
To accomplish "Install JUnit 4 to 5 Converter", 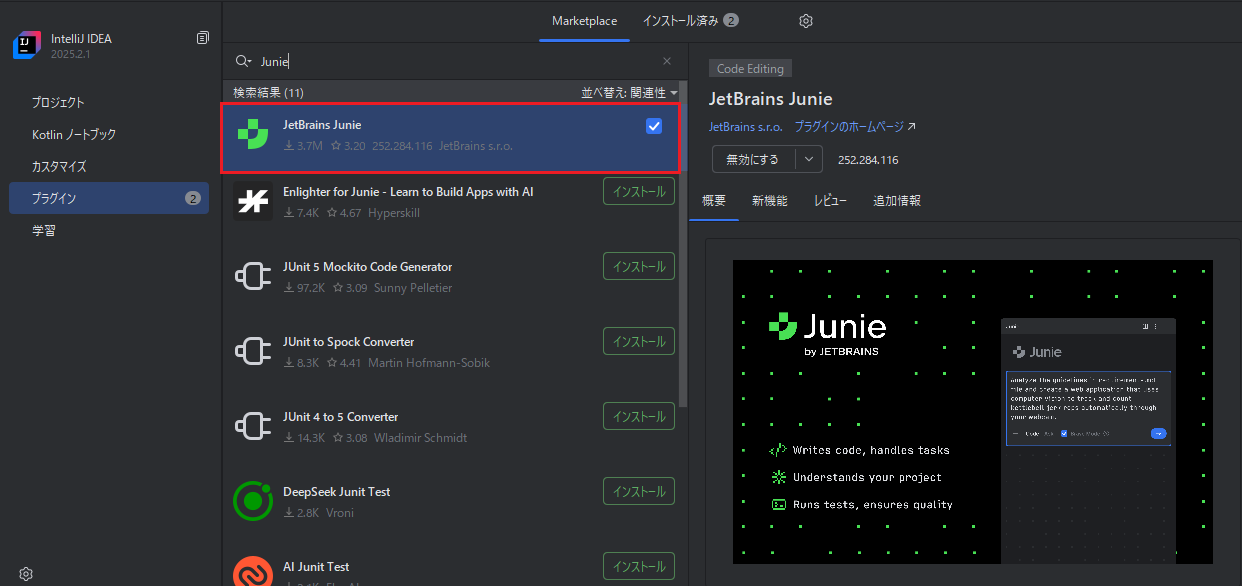I will (x=639, y=416).
